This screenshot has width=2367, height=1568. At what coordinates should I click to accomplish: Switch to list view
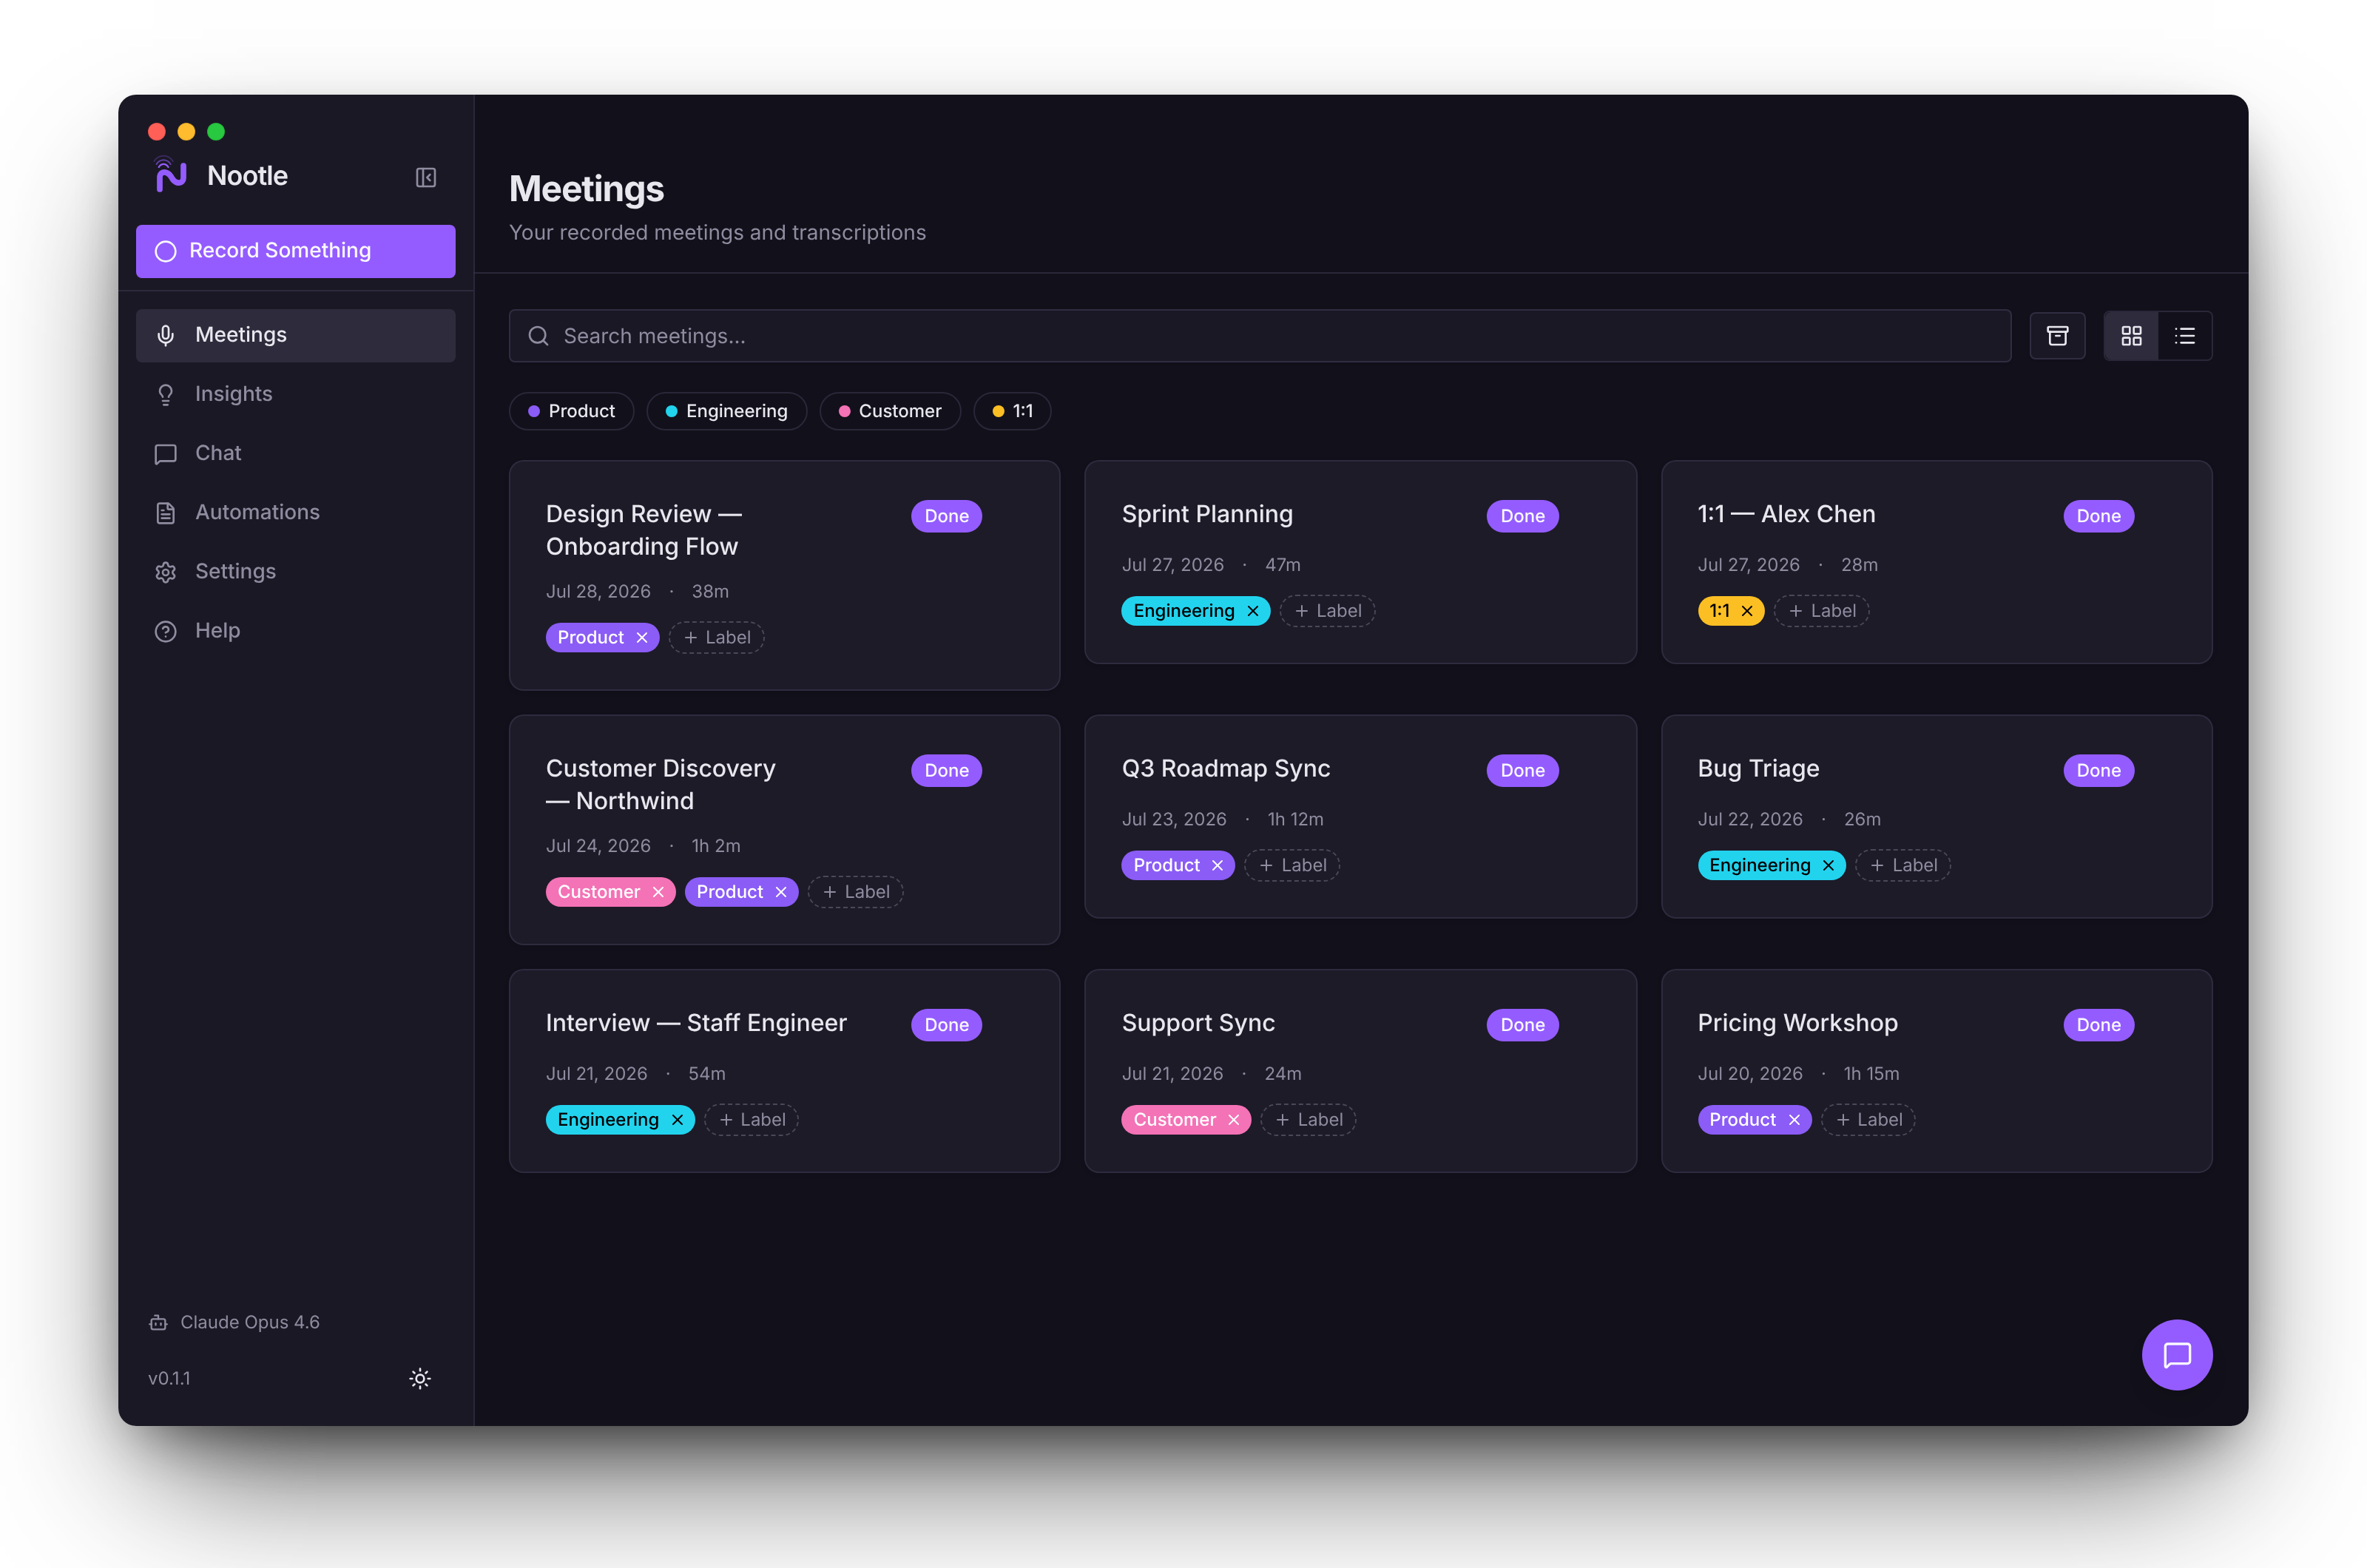(2184, 336)
